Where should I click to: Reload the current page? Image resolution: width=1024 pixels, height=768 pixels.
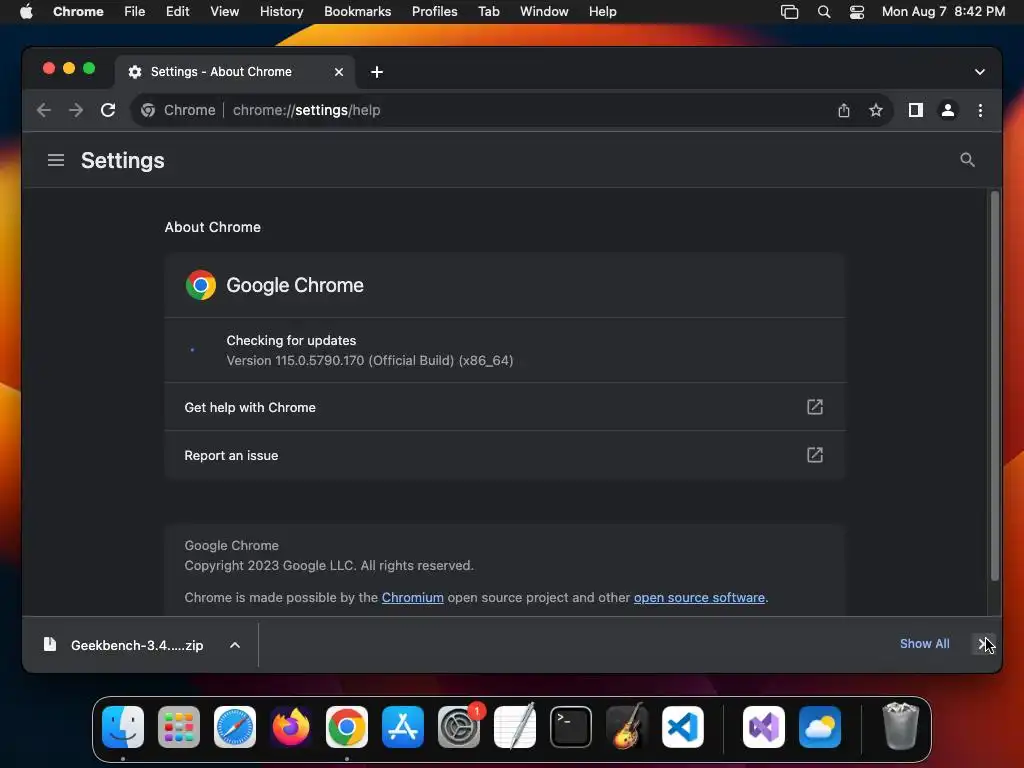(108, 110)
